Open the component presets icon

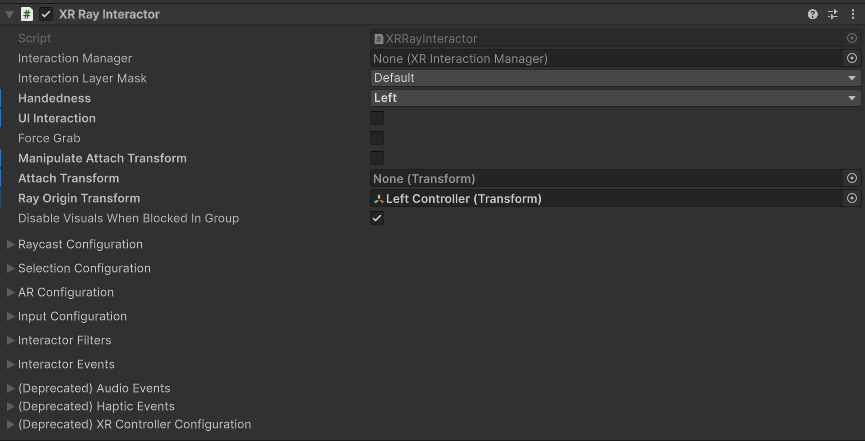coord(833,14)
